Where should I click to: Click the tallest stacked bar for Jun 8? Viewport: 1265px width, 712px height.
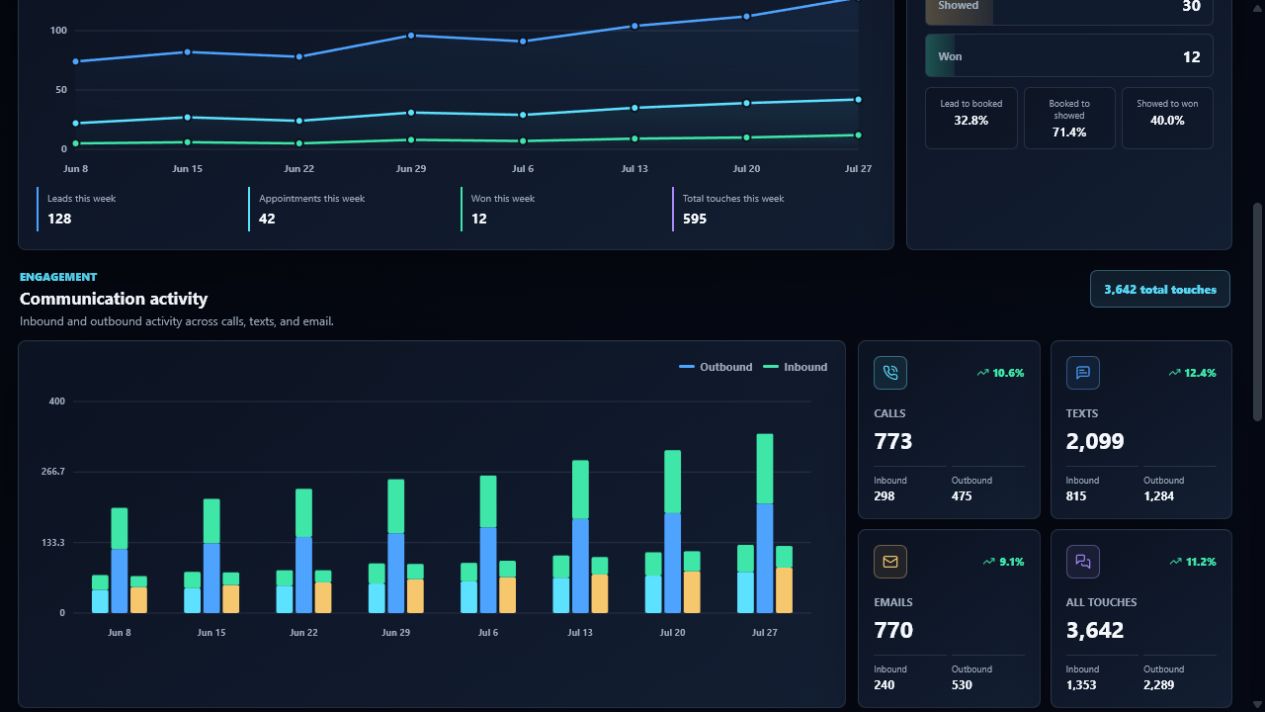119,560
